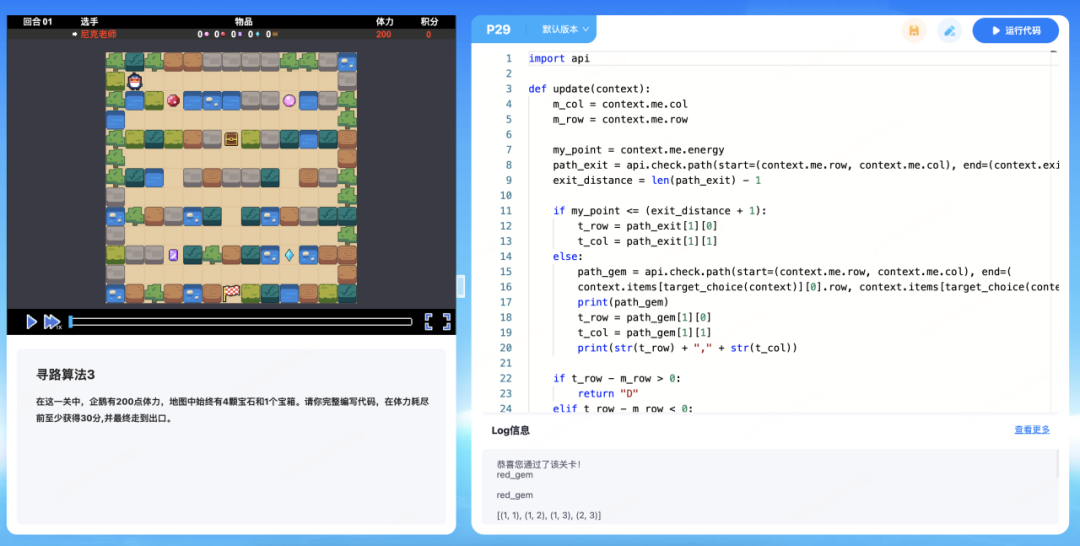Click the blue diamond on the map

[289, 255]
